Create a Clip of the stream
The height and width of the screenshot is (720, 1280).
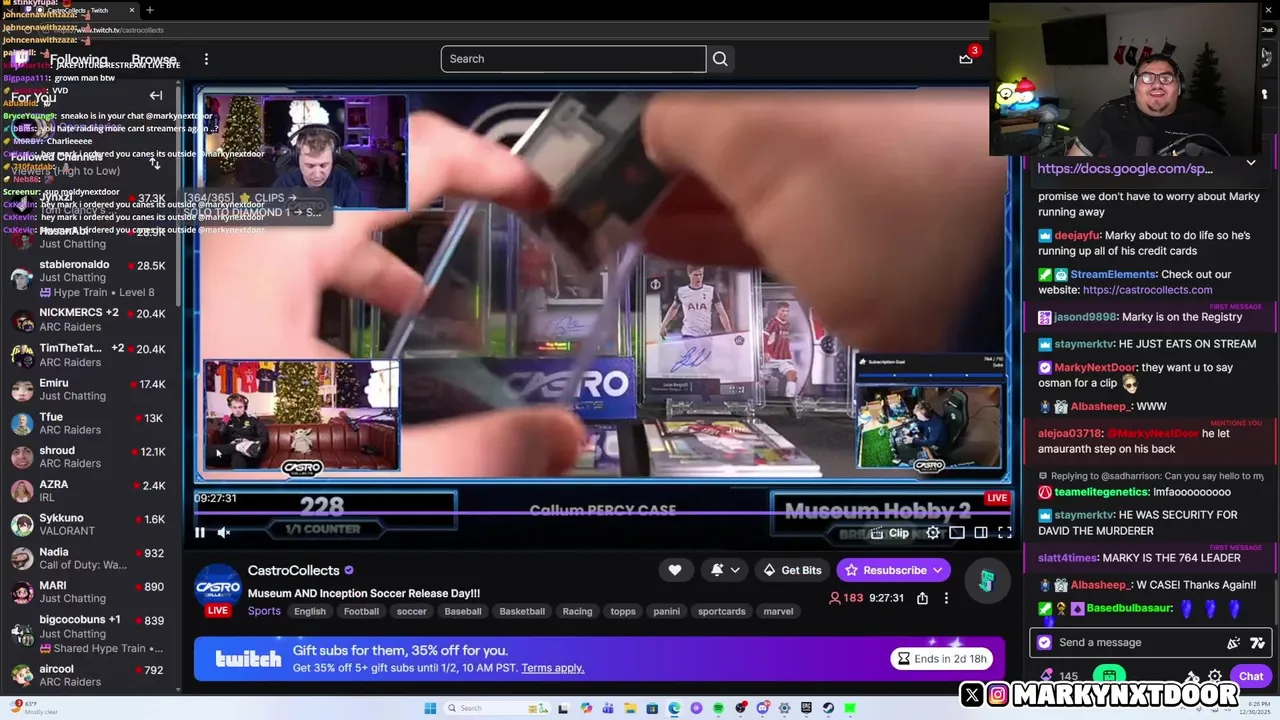tap(891, 533)
